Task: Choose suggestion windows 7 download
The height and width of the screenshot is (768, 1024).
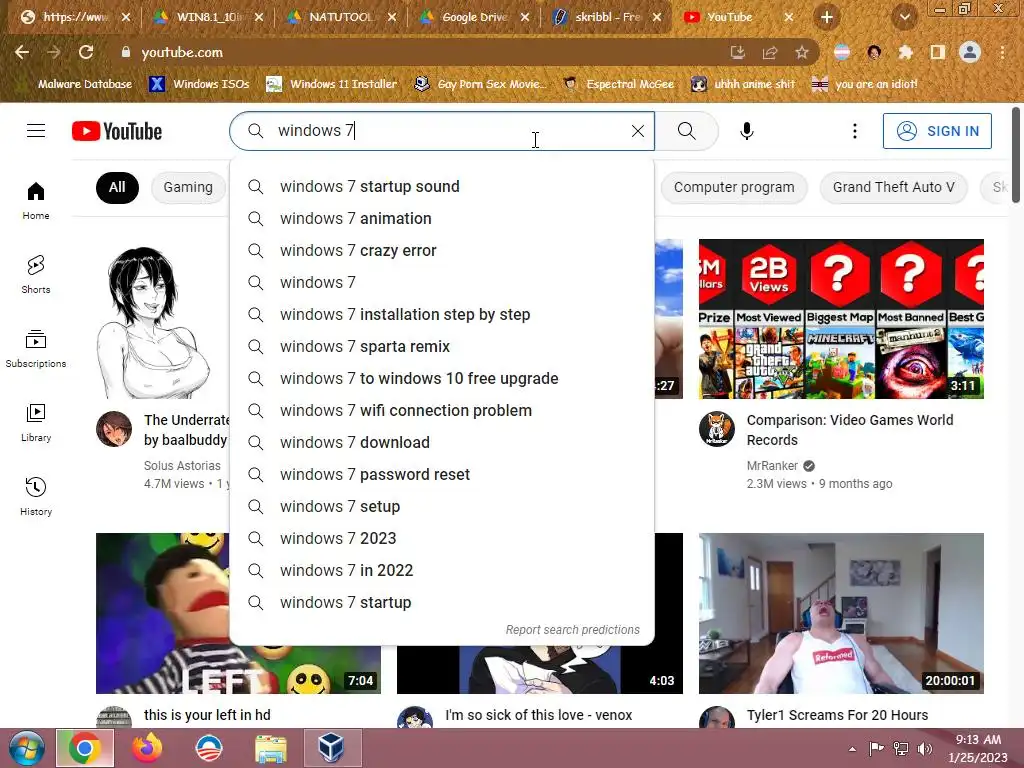Action: pyautogui.click(x=442, y=443)
